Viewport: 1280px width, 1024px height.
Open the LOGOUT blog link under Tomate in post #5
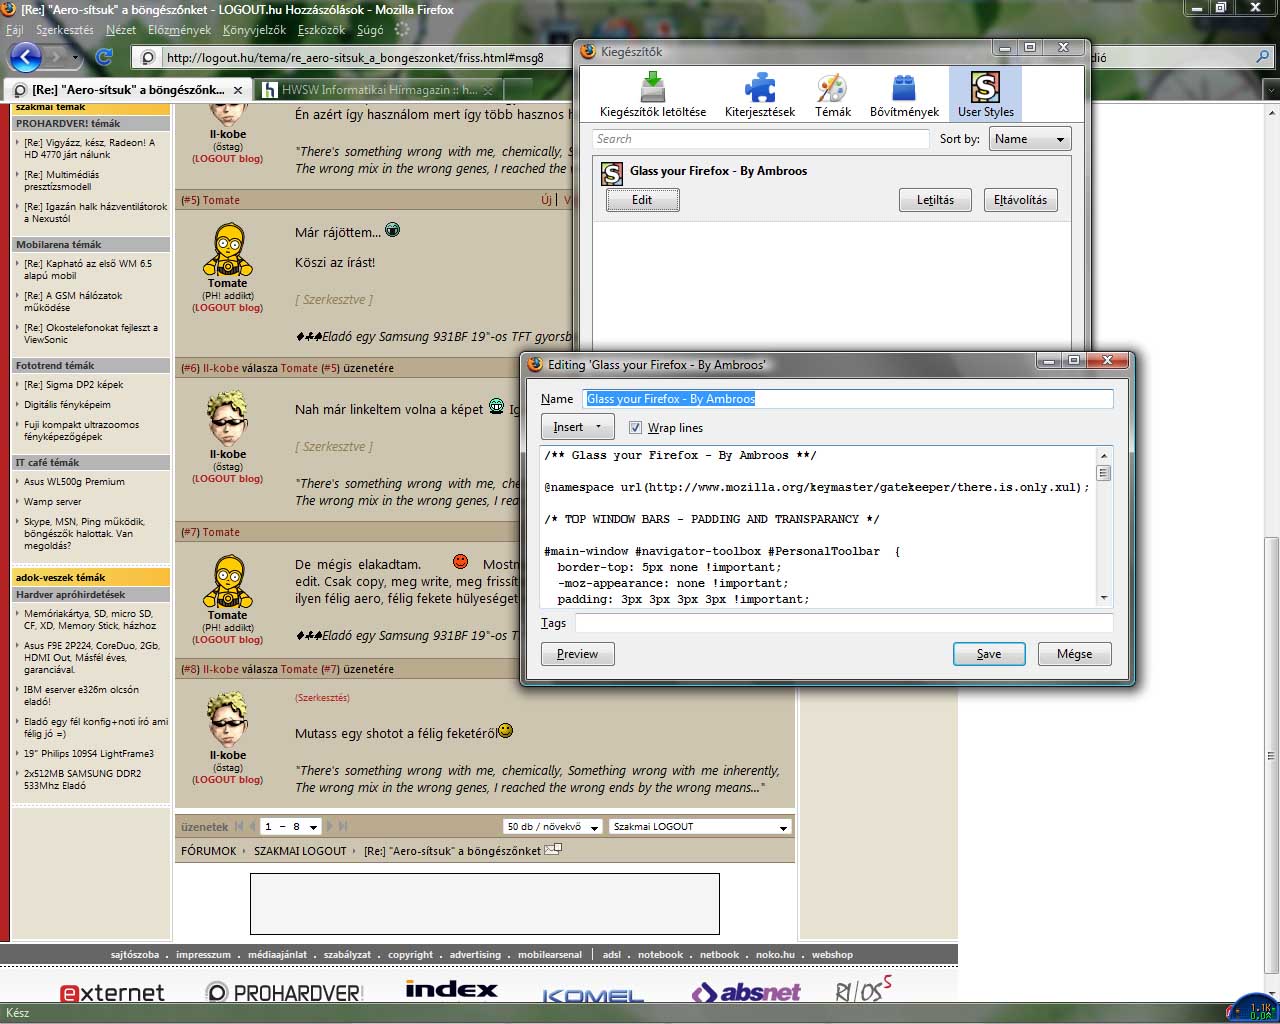coord(228,308)
